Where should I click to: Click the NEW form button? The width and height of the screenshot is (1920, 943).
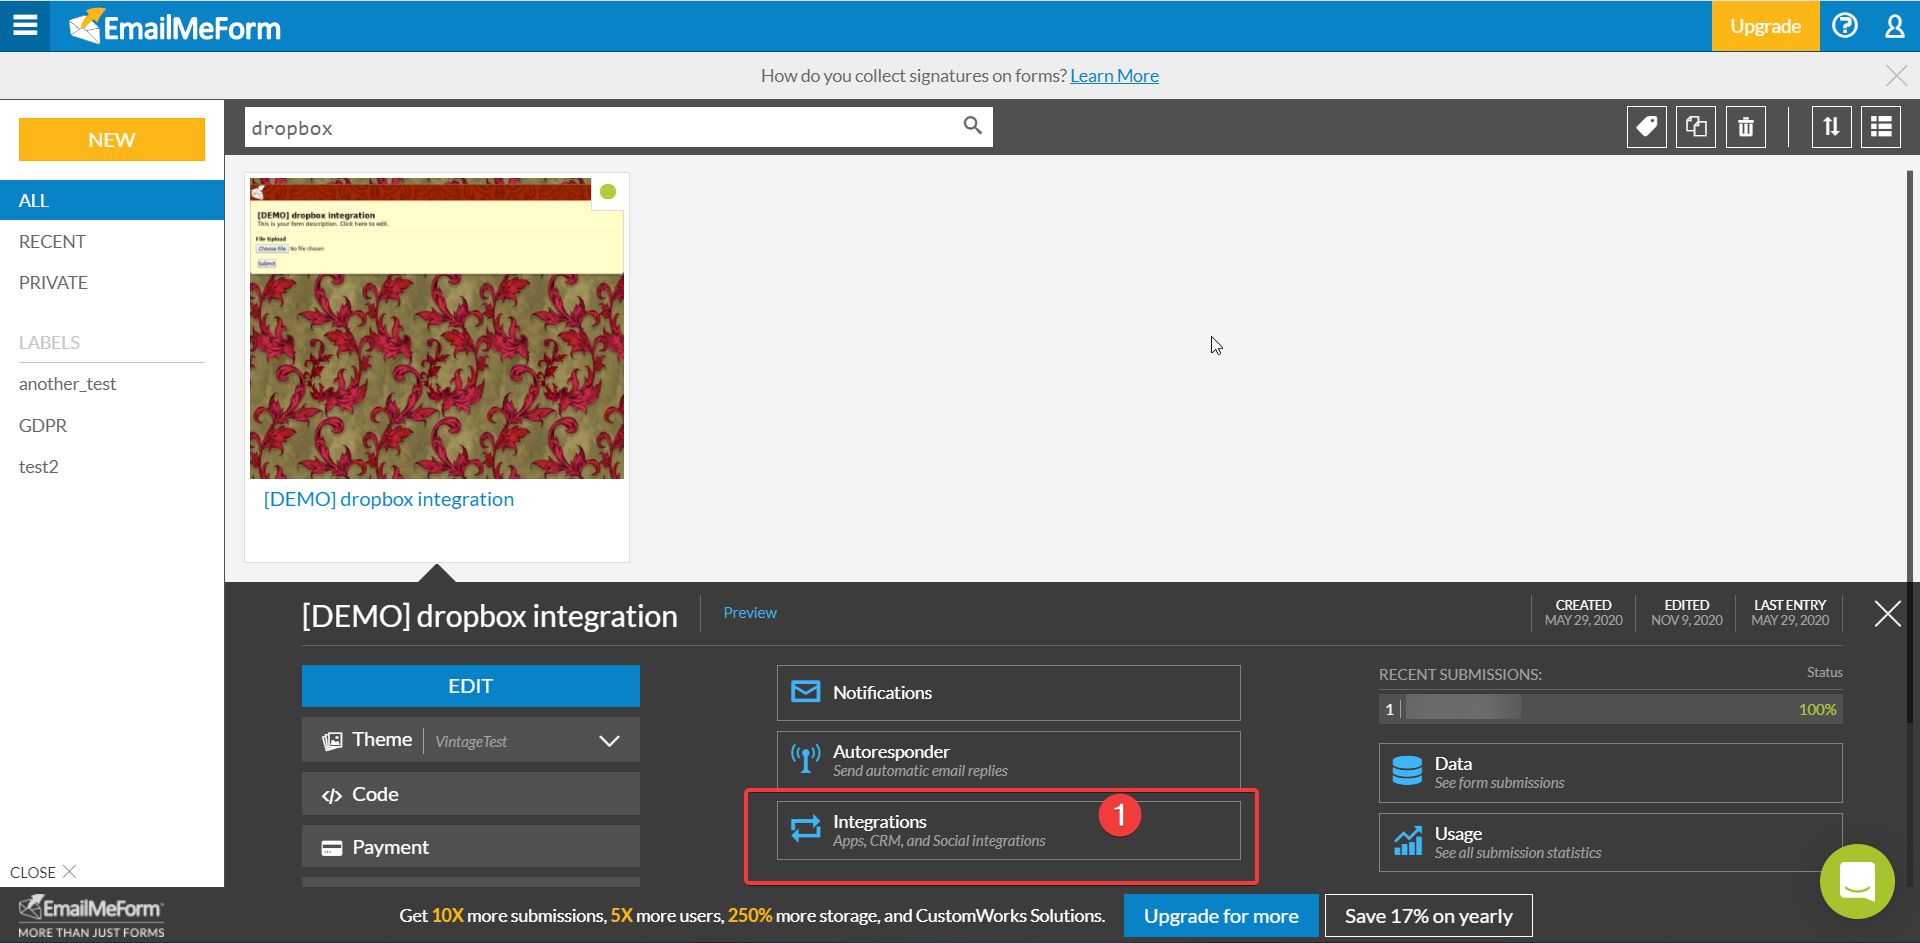pyautogui.click(x=112, y=140)
